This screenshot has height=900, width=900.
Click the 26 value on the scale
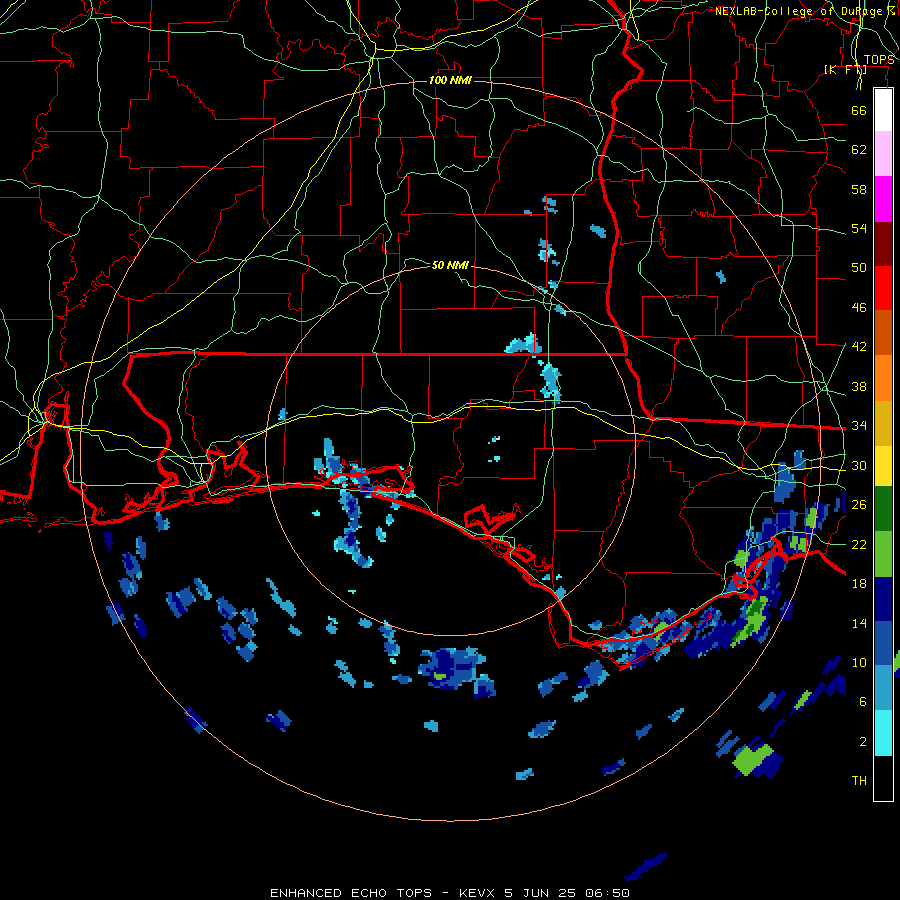pyautogui.click(x=859, y=505)
